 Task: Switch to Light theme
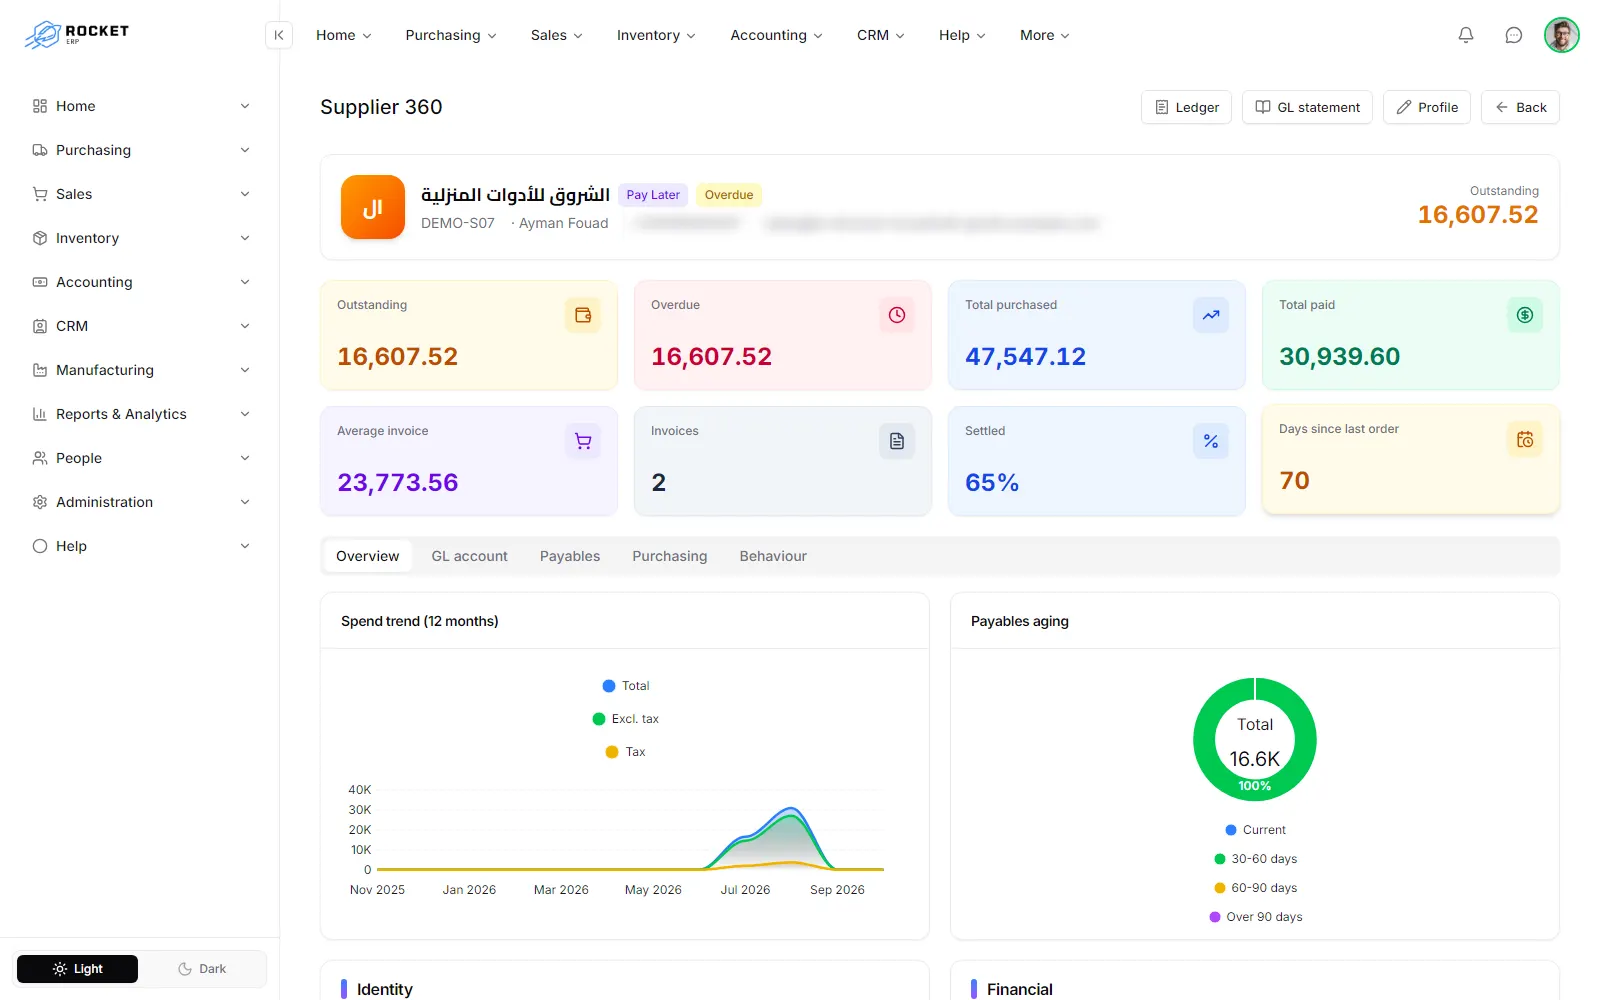pyautogui.click(x=78, y=969)
